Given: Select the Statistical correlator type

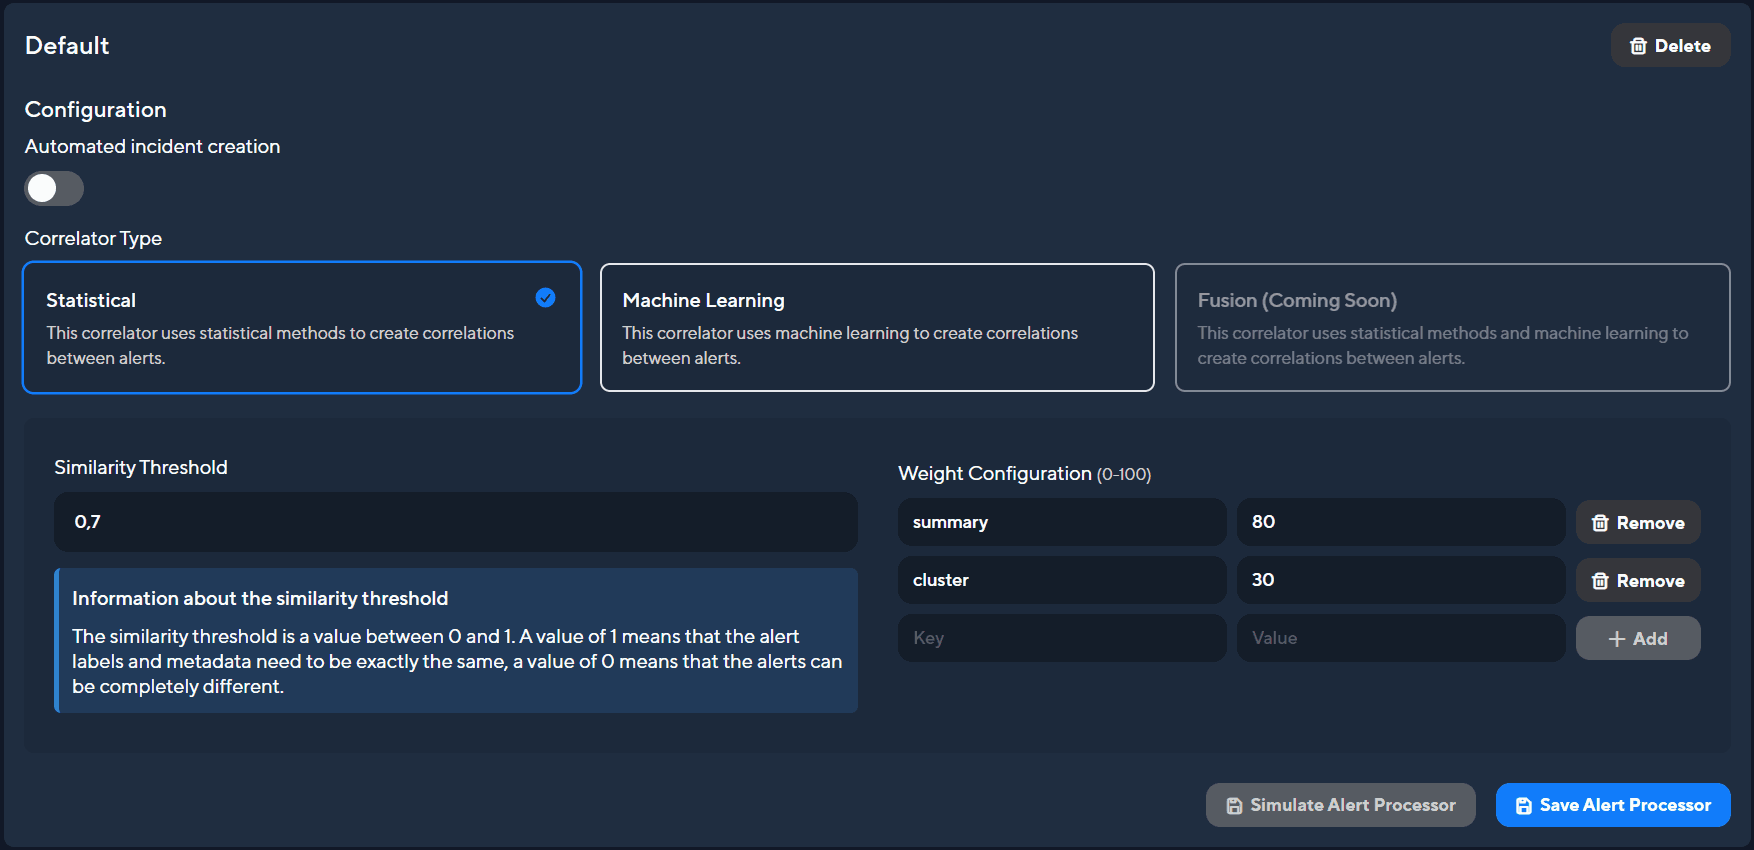Looking at the screenshot, I should (302, 328).
